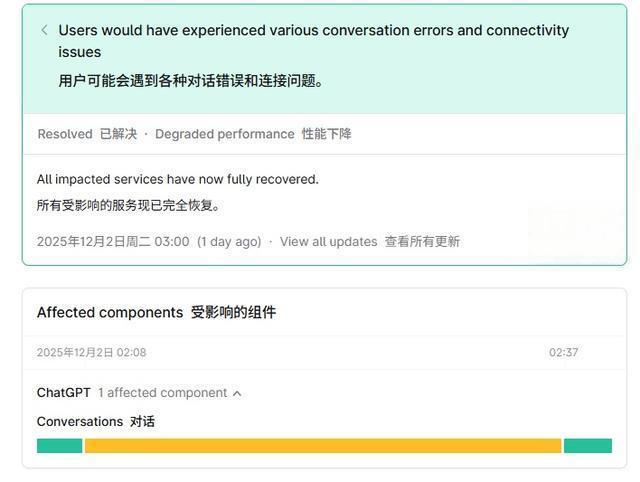The height and width of the screenshot is (482, 640).
Task: Click the "Resolved" status label
Action: tap(65, 134)
